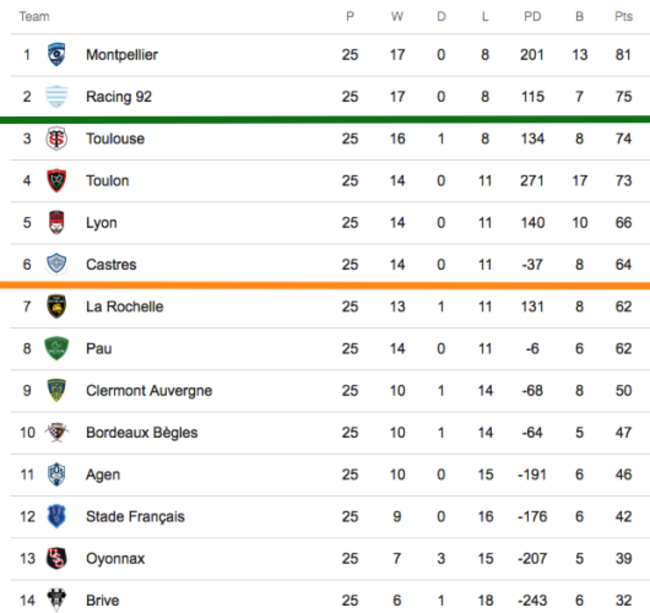
Task: Click the Montpellier team logo
Action: click(57, 54)
